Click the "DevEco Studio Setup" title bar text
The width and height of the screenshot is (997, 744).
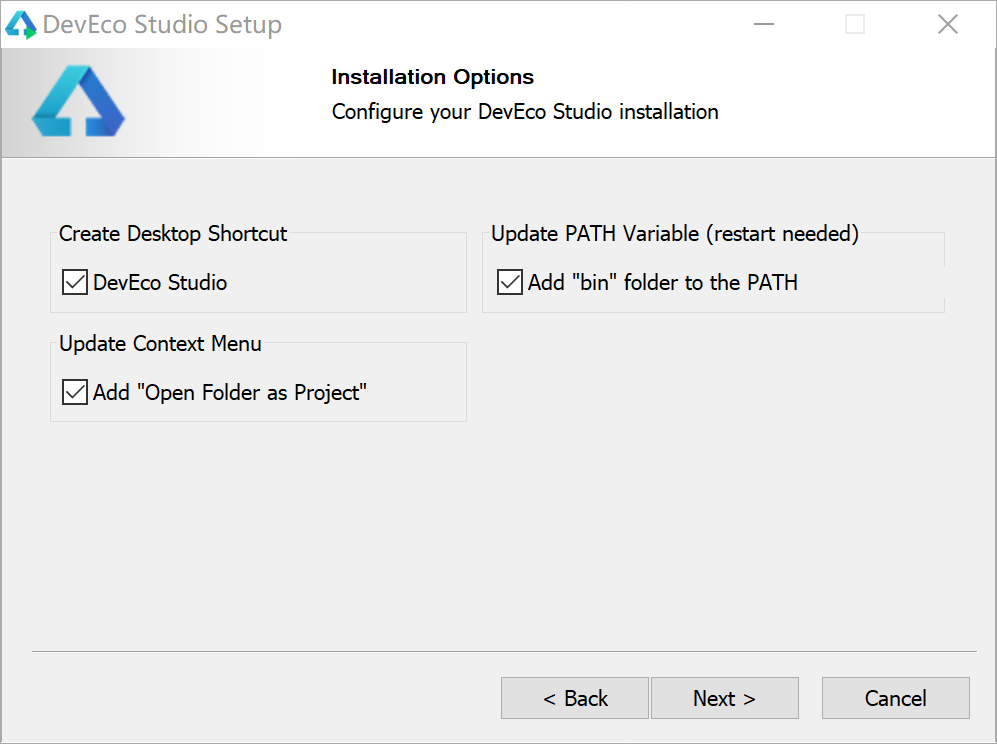162,24
